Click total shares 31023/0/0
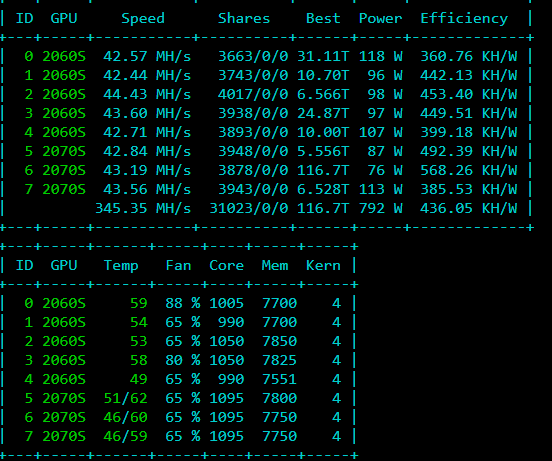 (x=249, y=208)
